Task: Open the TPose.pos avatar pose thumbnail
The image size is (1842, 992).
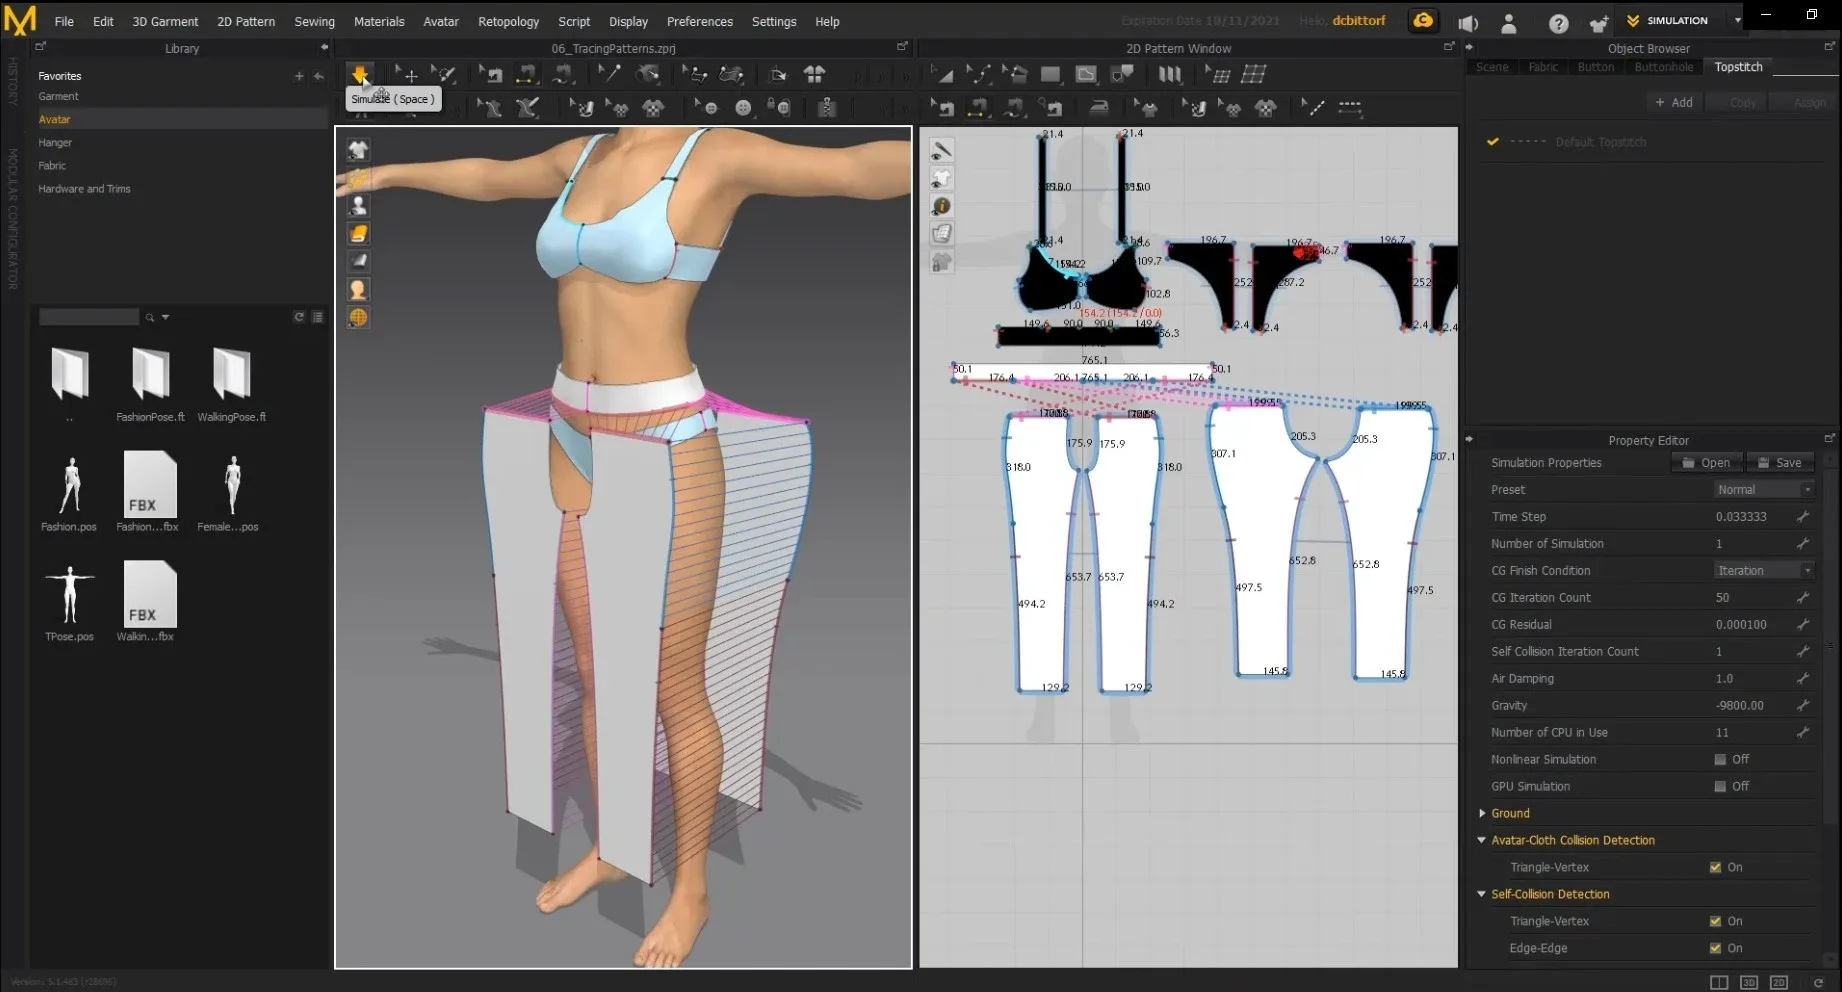Action: (69, 593)
